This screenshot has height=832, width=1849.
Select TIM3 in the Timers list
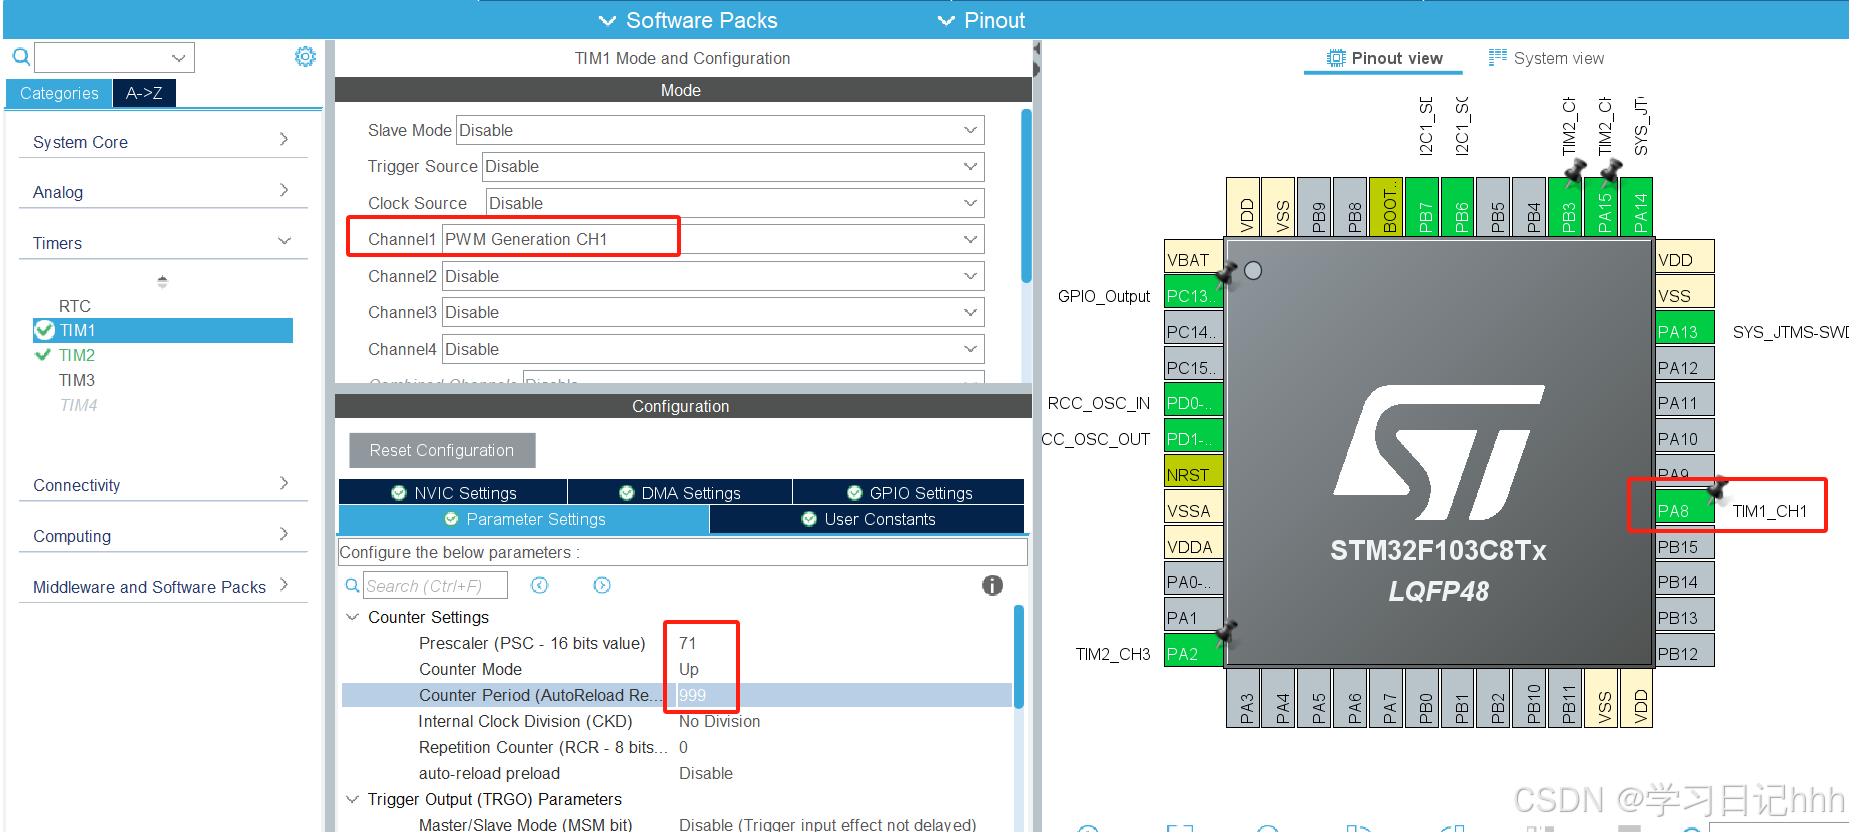click(x=77, y=380)
